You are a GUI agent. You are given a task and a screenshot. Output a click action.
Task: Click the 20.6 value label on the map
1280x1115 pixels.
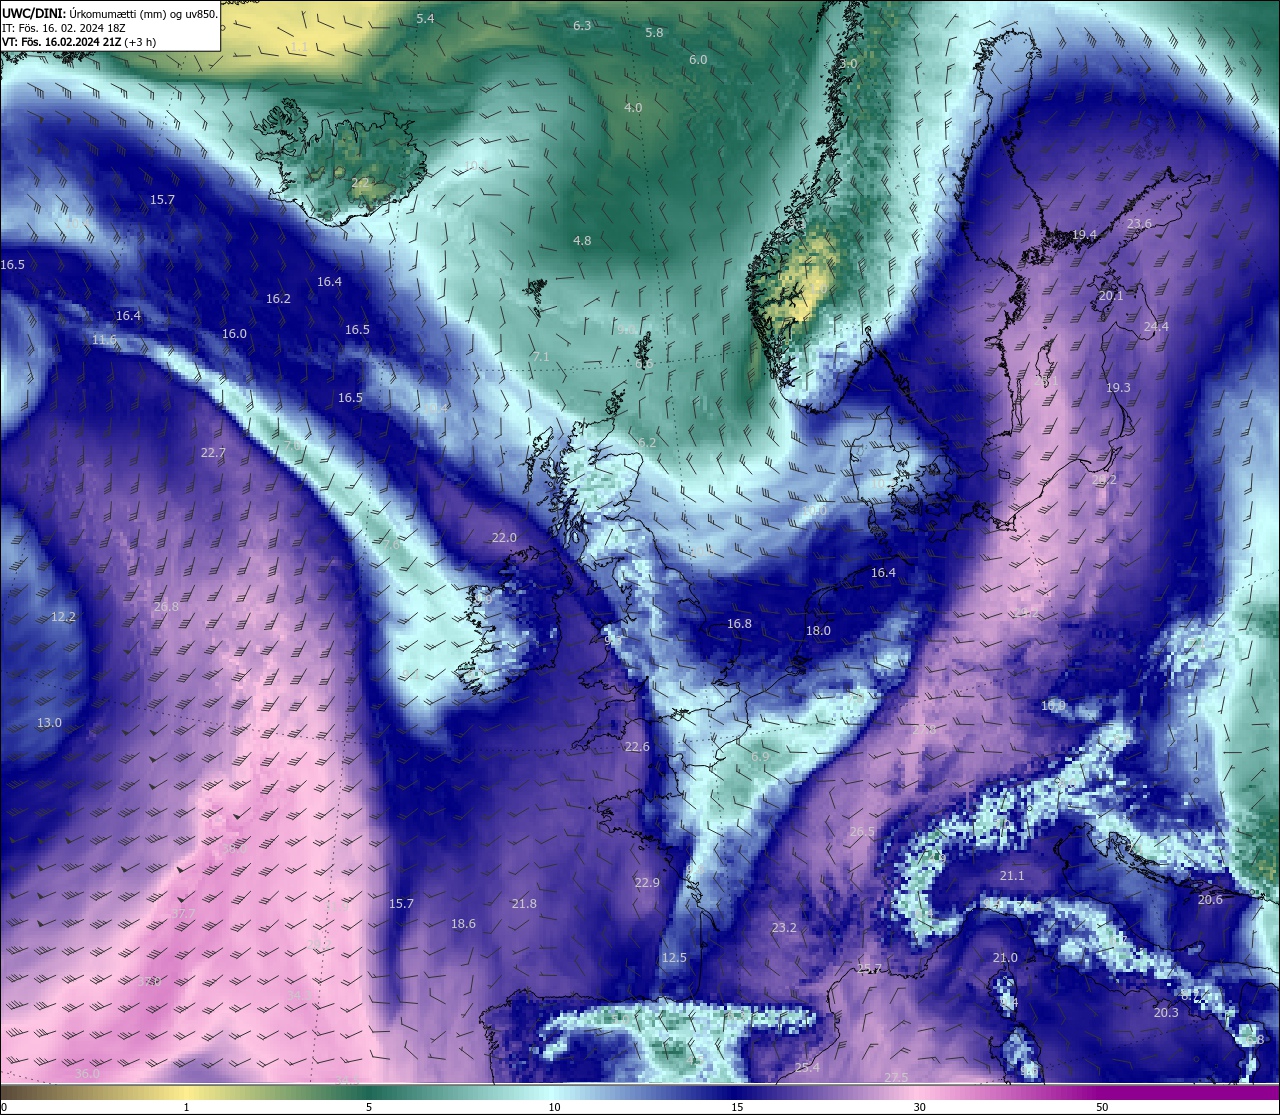pos(1210,900)
